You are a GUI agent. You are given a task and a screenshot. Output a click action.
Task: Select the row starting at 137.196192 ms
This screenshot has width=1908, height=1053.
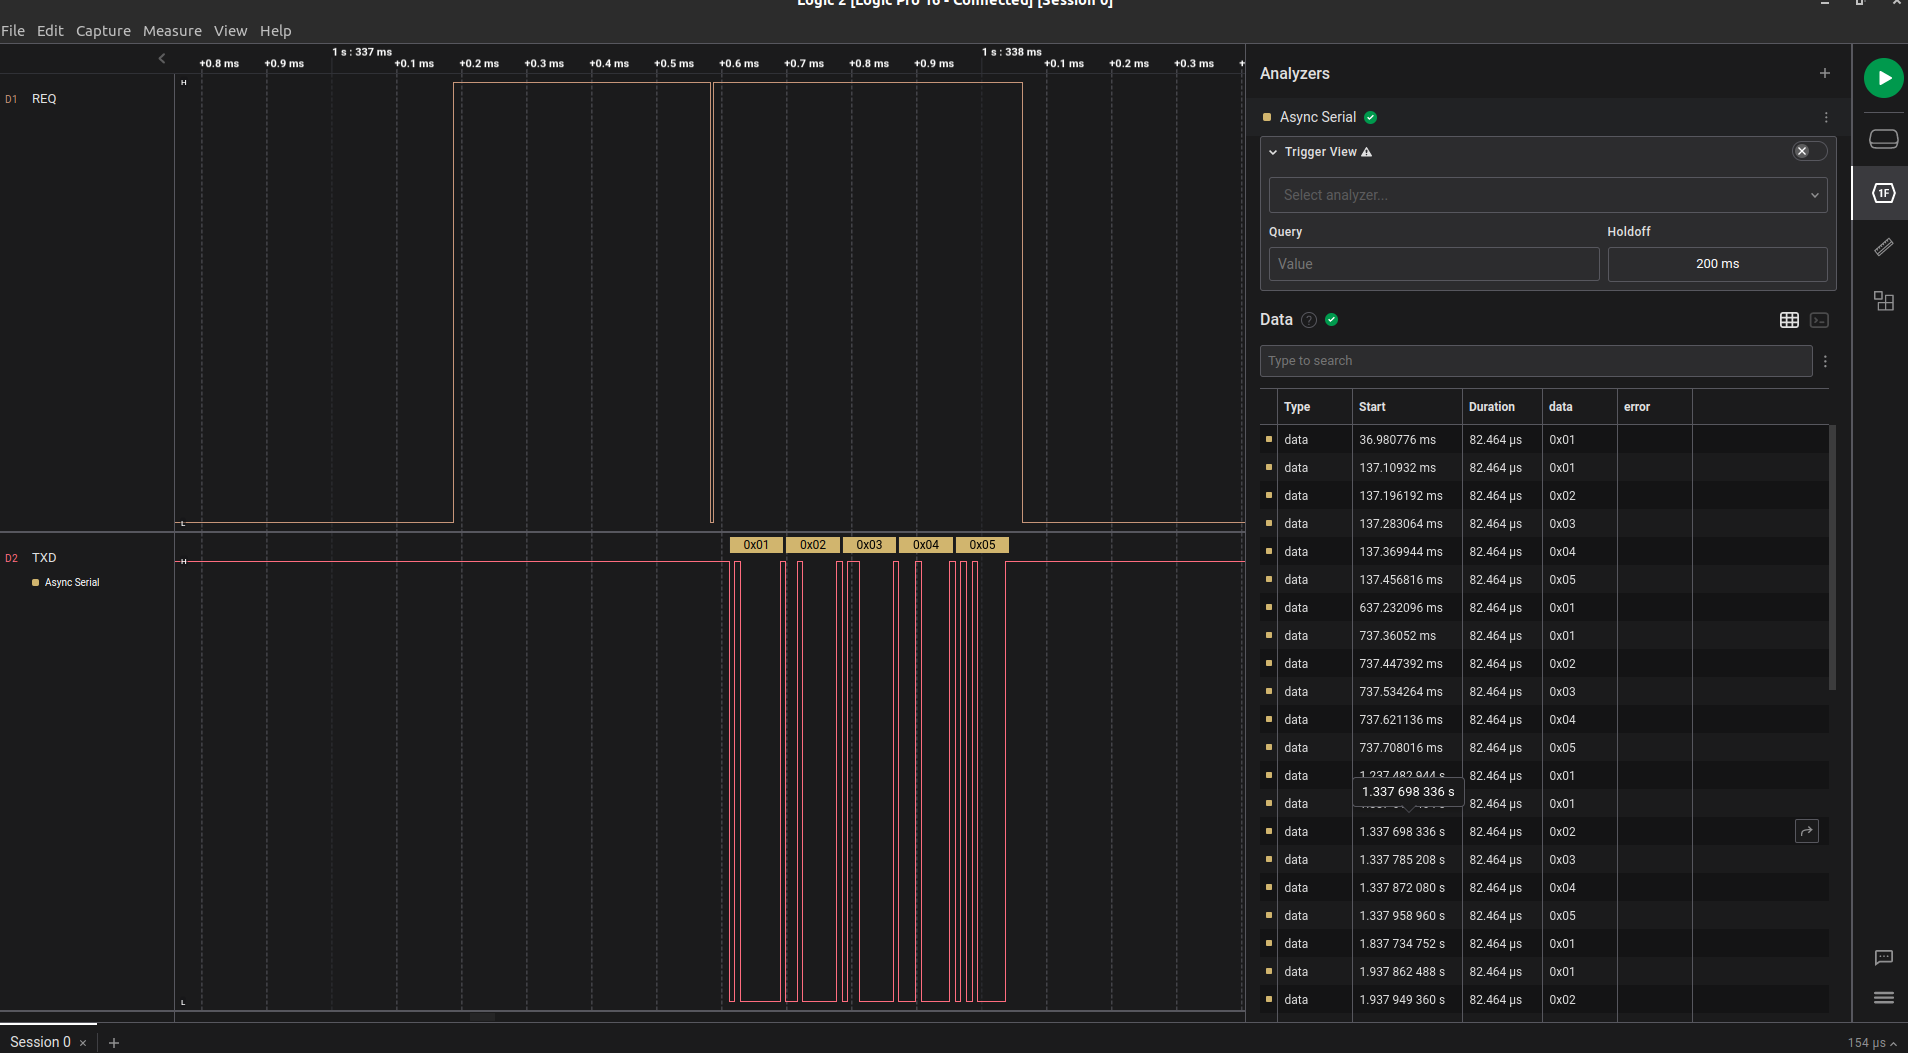1544,496
